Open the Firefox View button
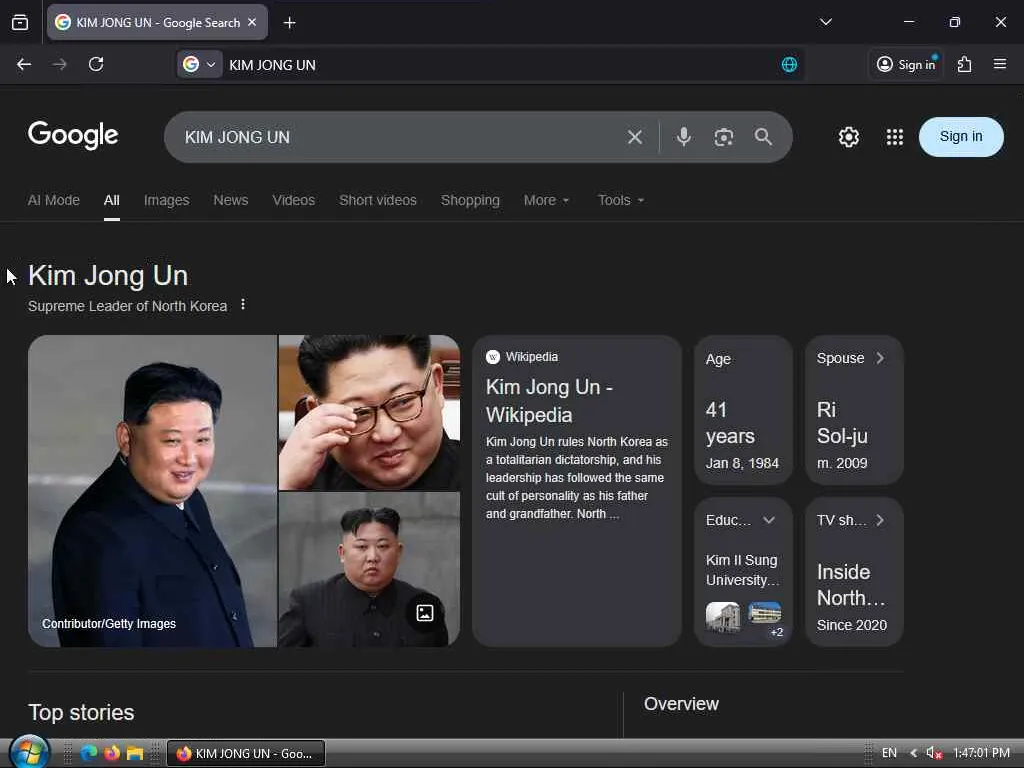 (x=20, y=22)
